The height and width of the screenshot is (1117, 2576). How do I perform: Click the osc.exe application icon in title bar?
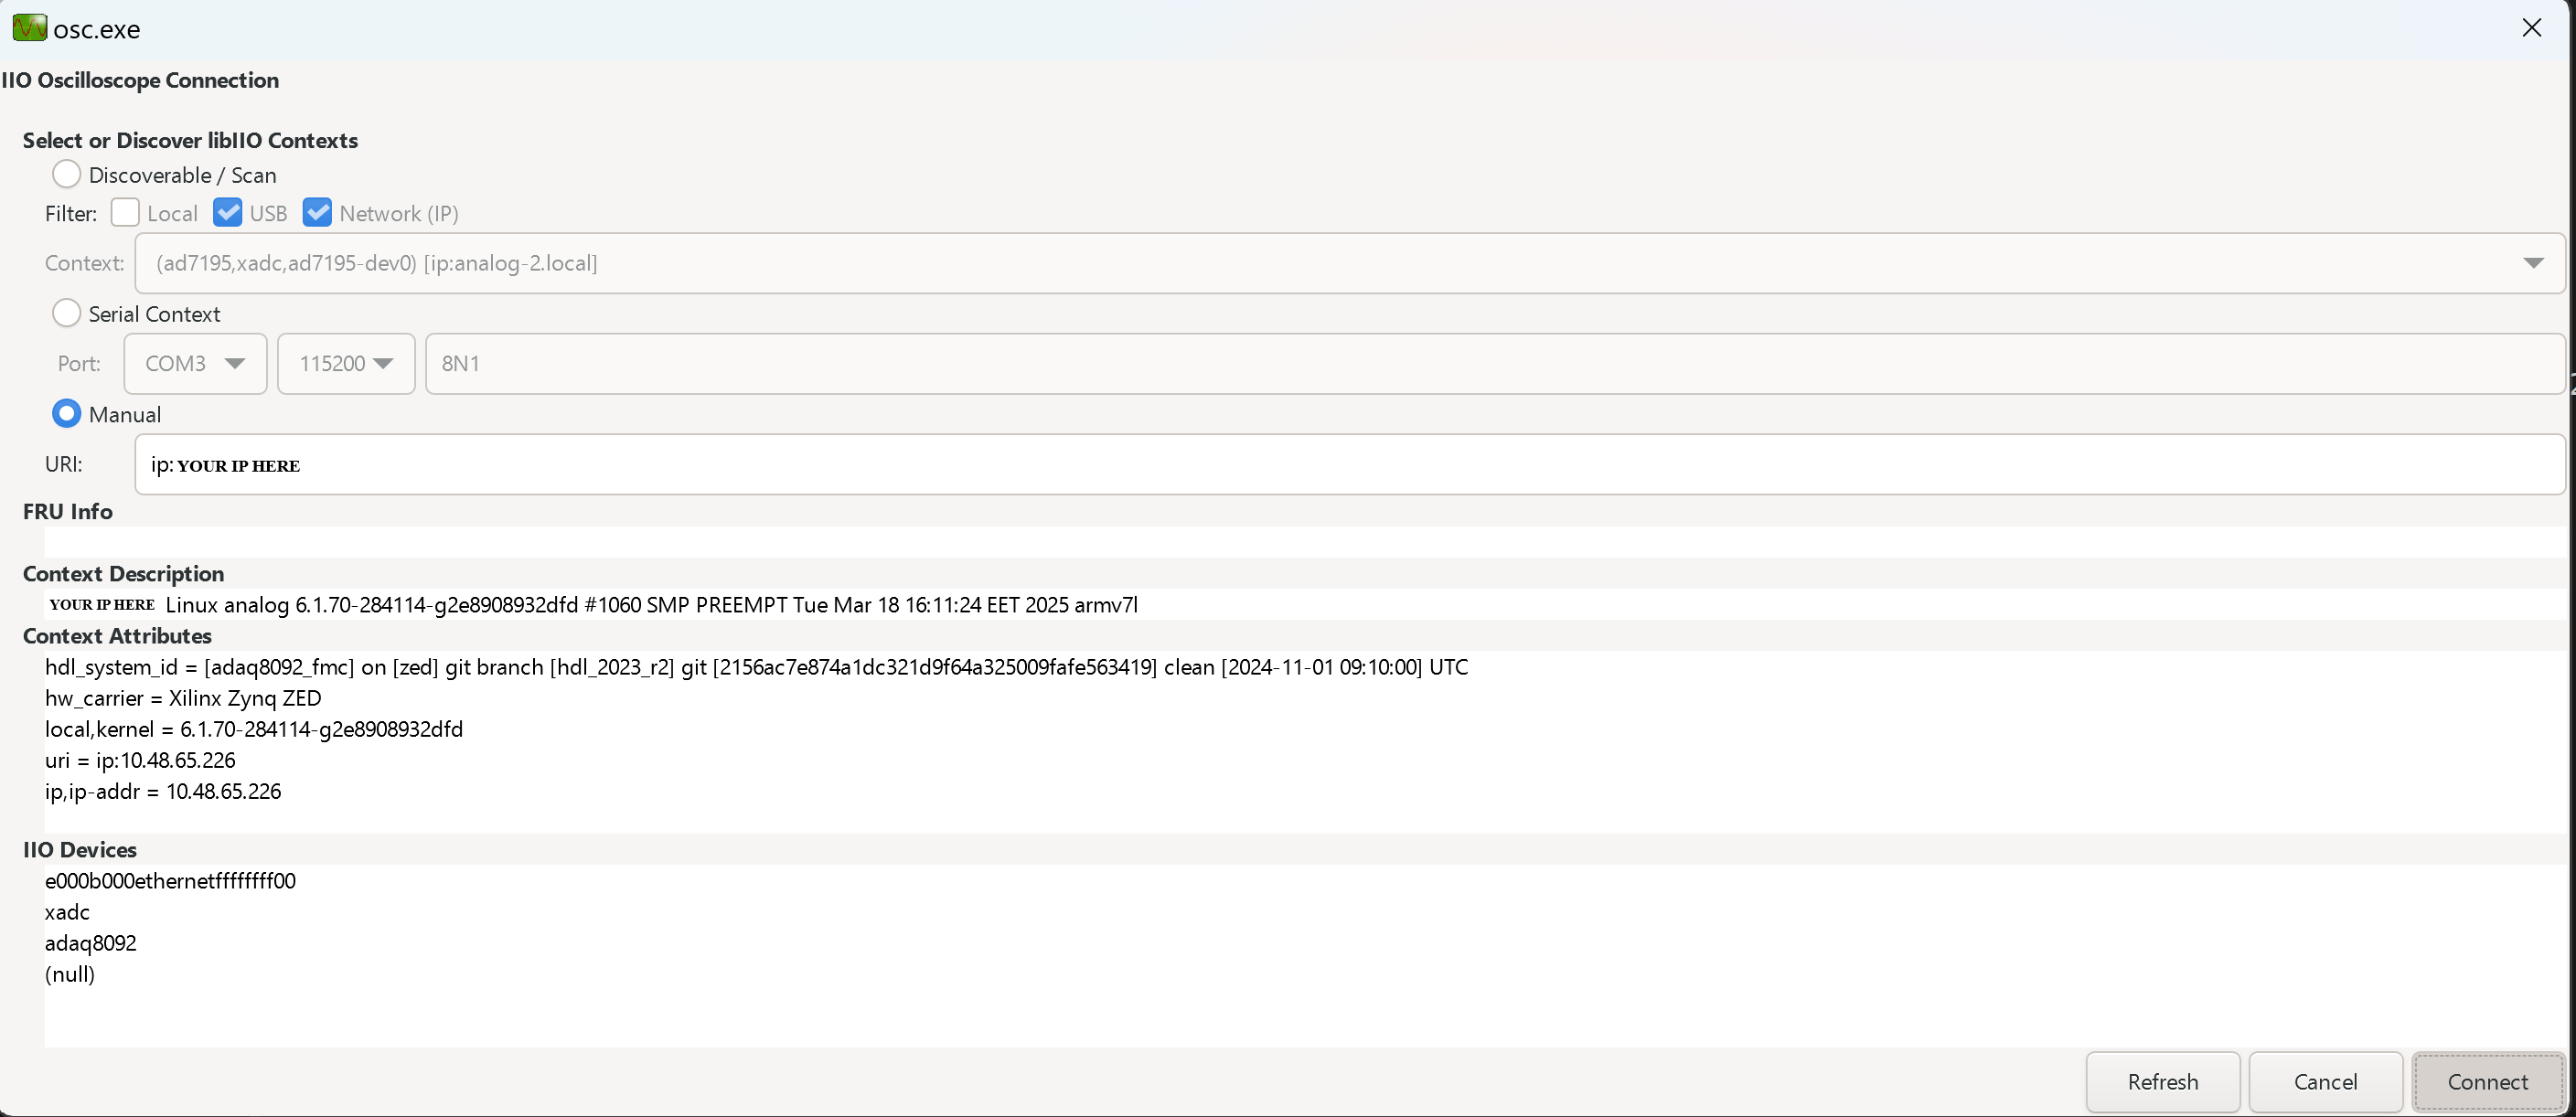[x=29, y=28]
